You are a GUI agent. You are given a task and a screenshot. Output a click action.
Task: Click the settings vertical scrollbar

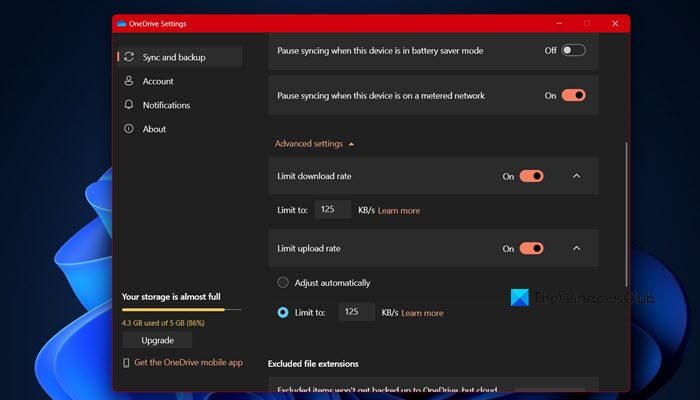pyautogui.click(x=626, y=214)
